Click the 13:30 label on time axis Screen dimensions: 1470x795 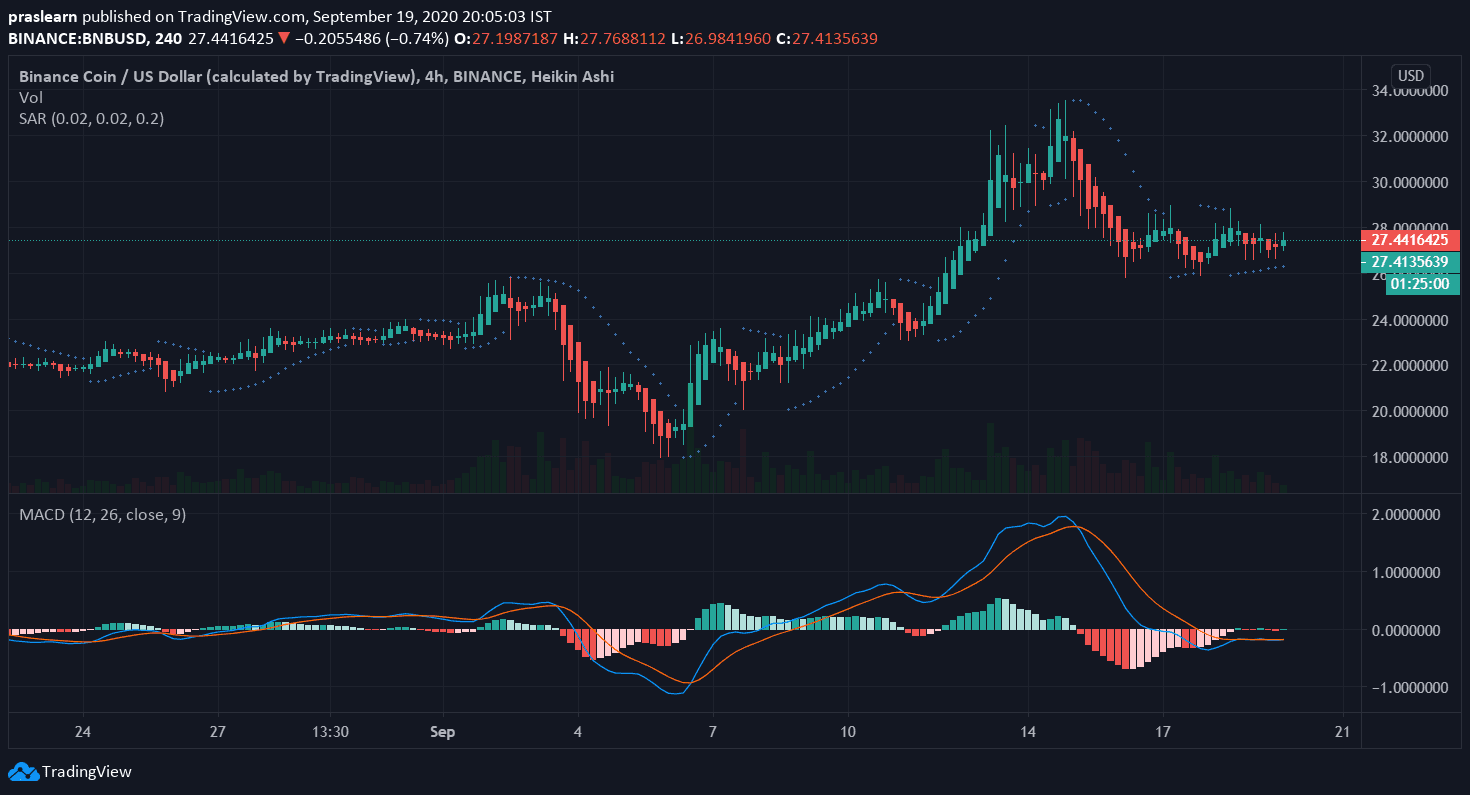pos(329,732)
